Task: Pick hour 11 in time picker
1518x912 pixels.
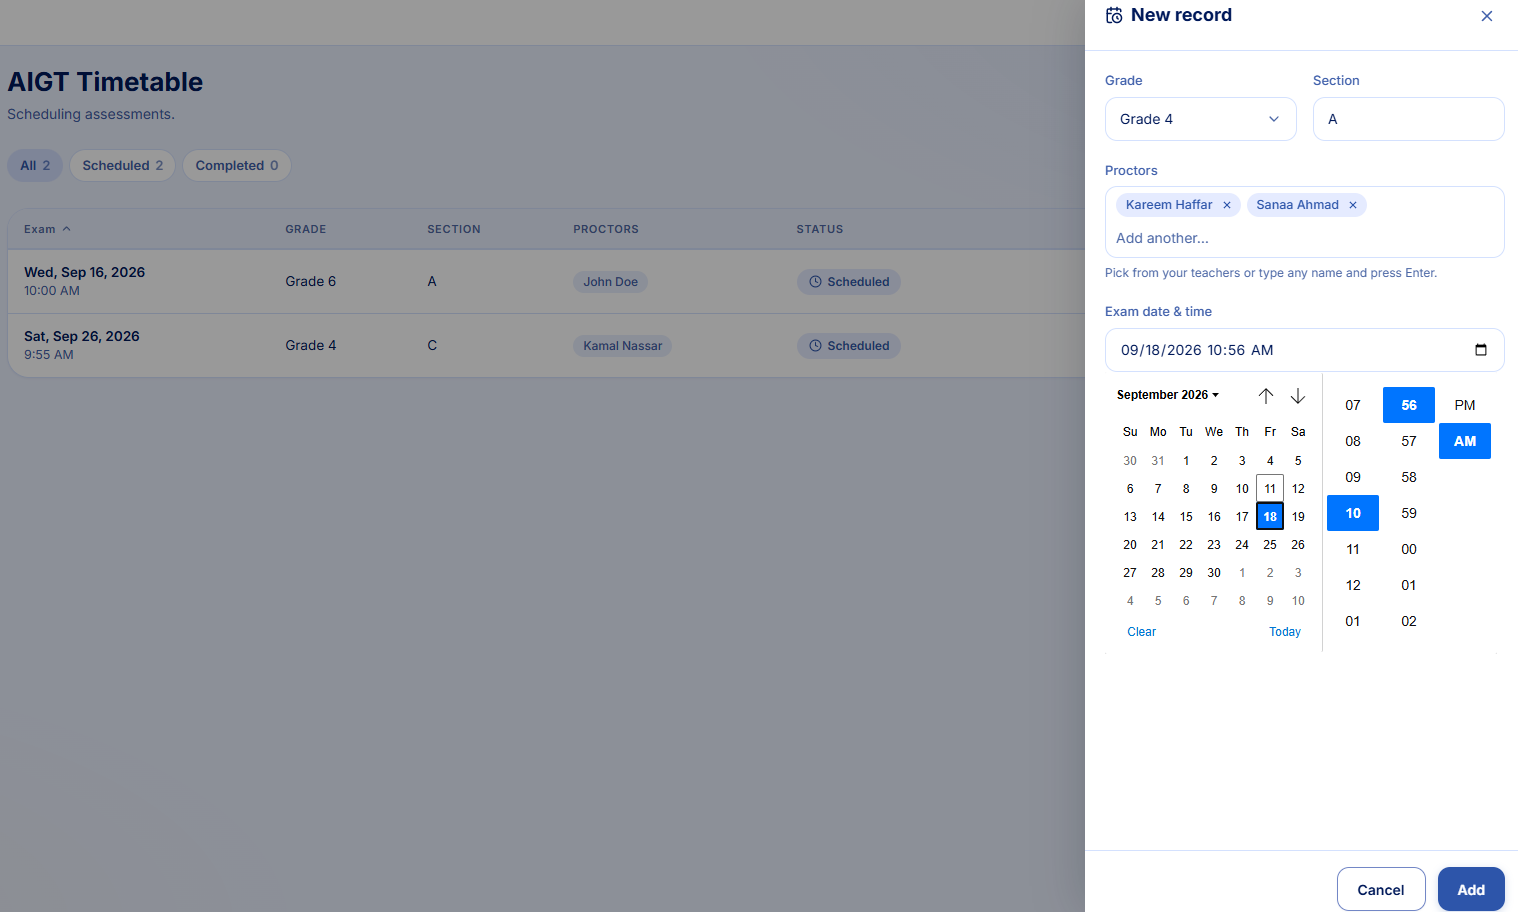Action: pyautogui.click(x=1353, y=549)
